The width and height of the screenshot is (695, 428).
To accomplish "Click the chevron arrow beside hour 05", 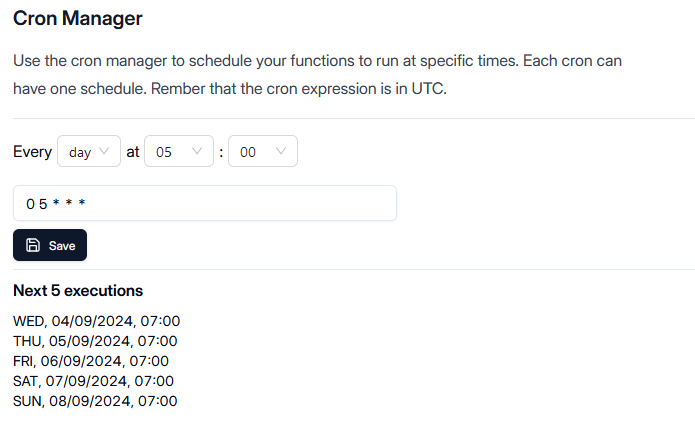I will 197,152.
